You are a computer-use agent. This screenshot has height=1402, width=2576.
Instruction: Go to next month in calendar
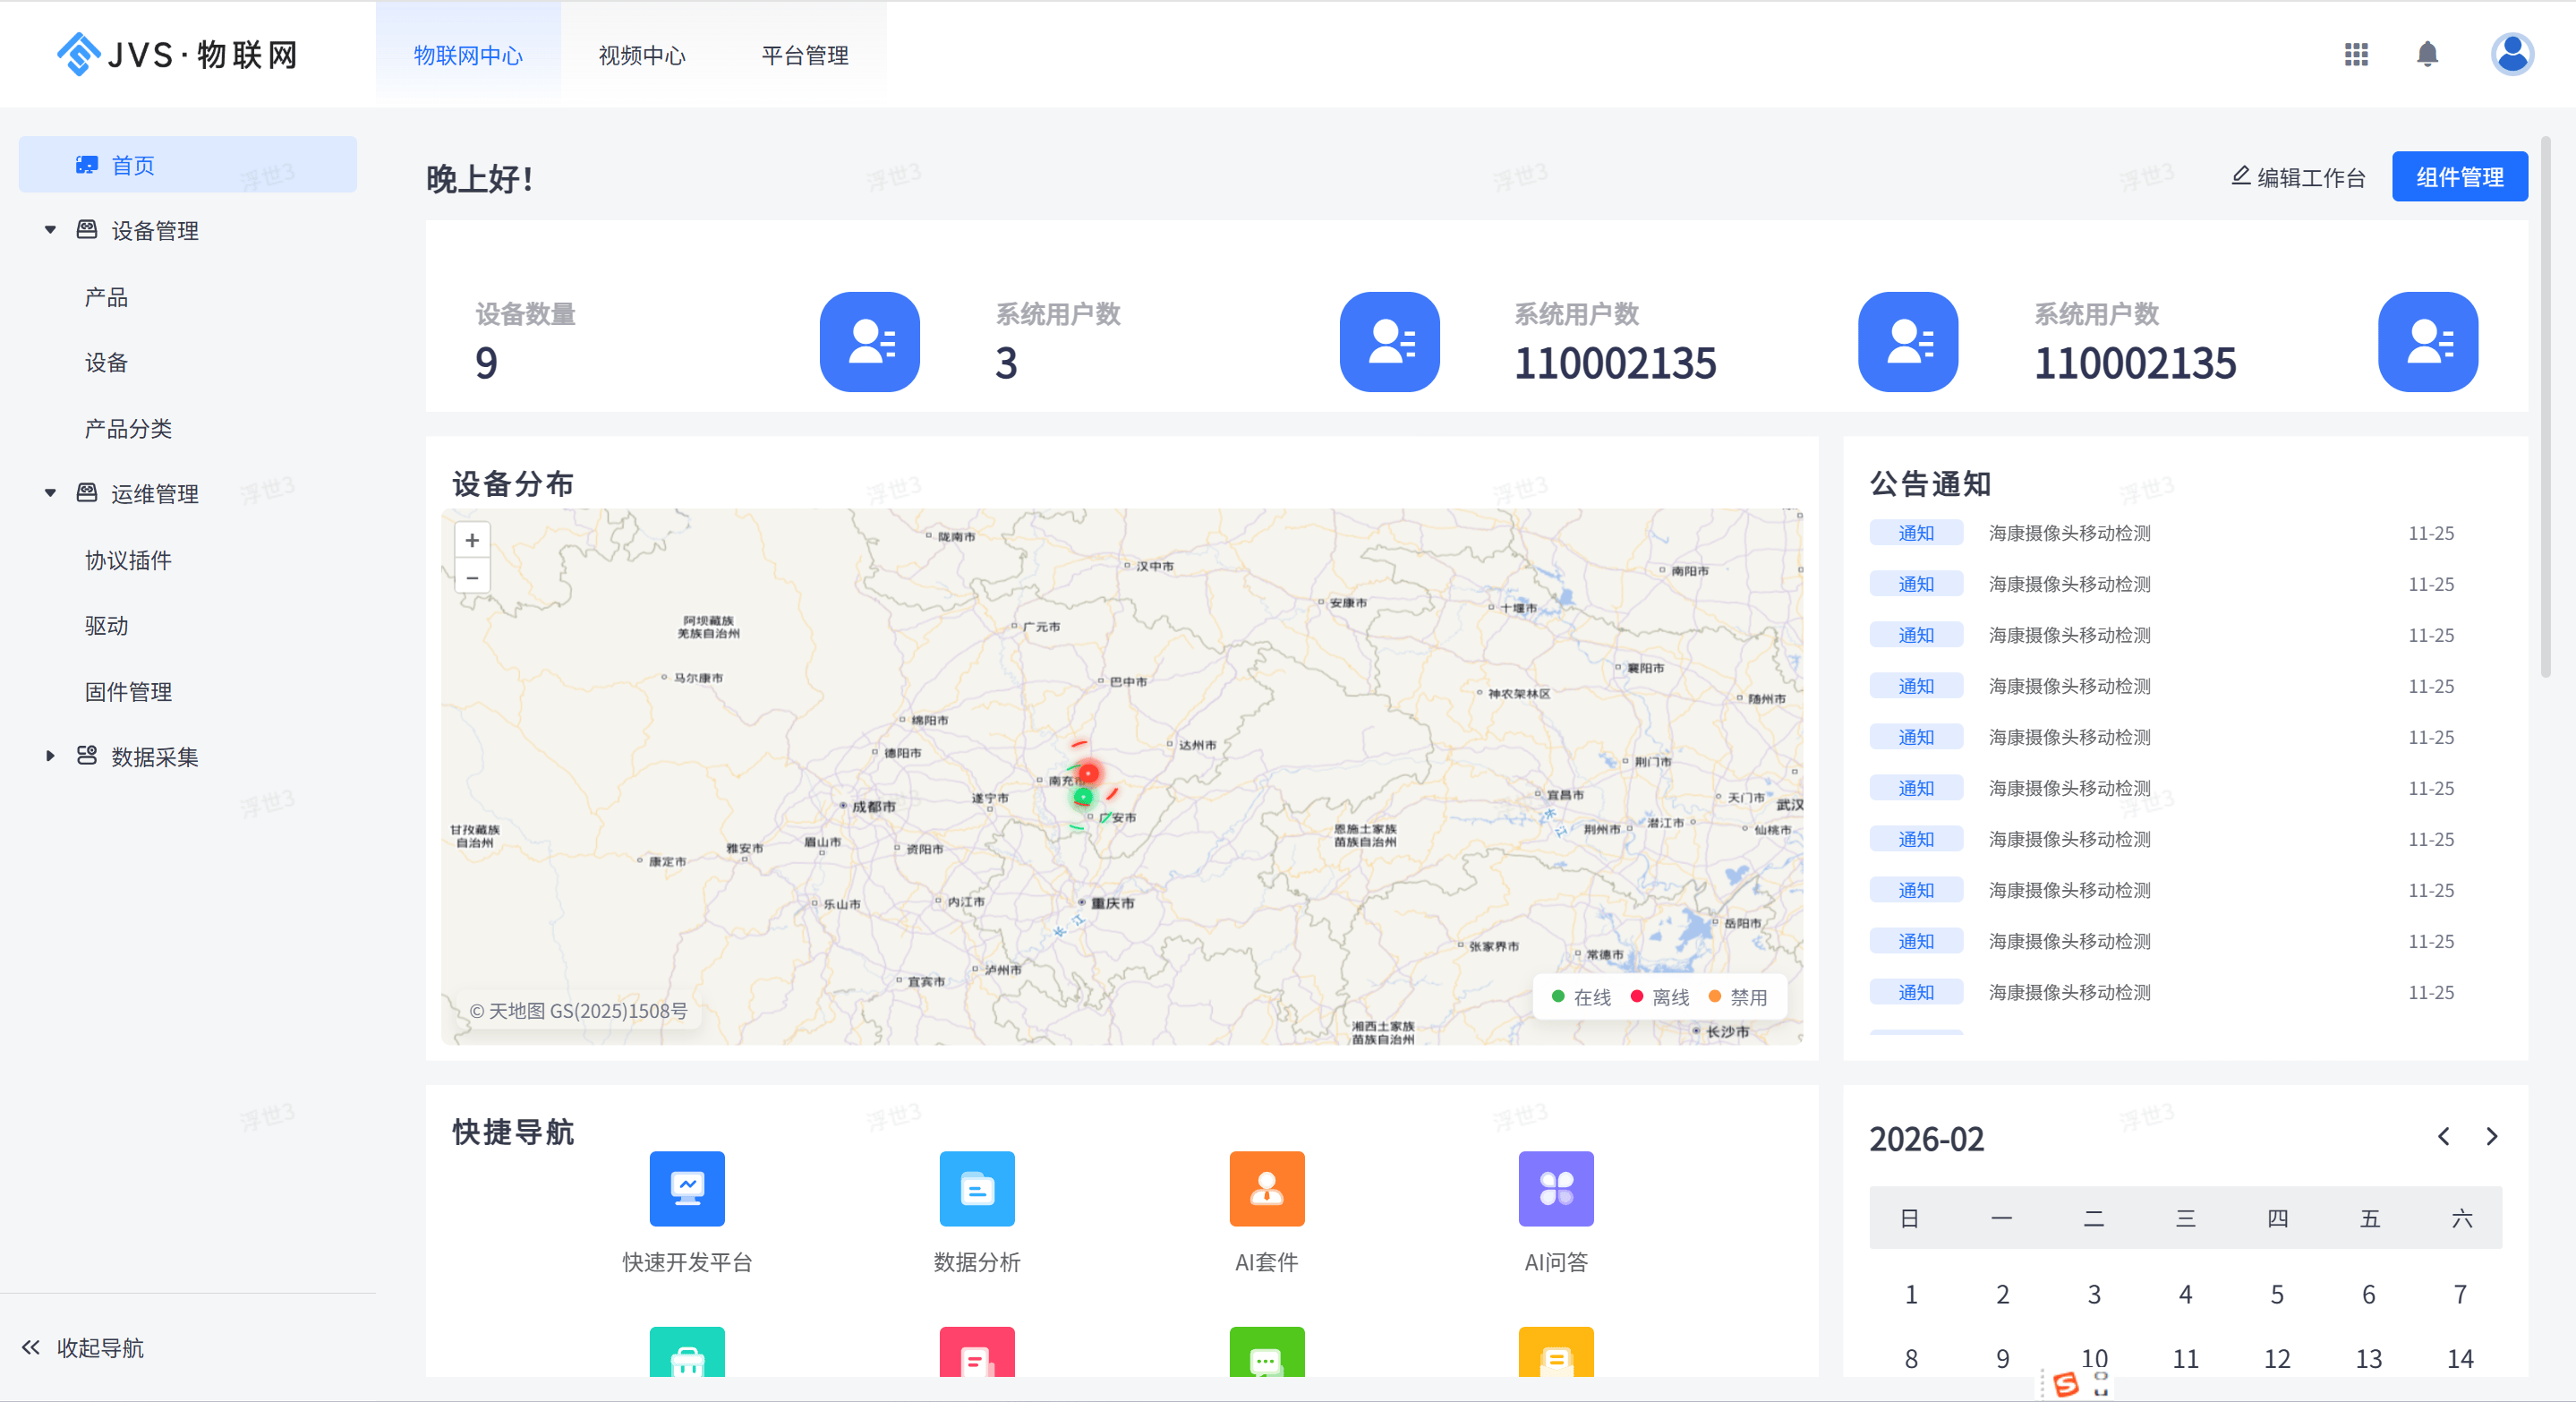point(2491,1136)
